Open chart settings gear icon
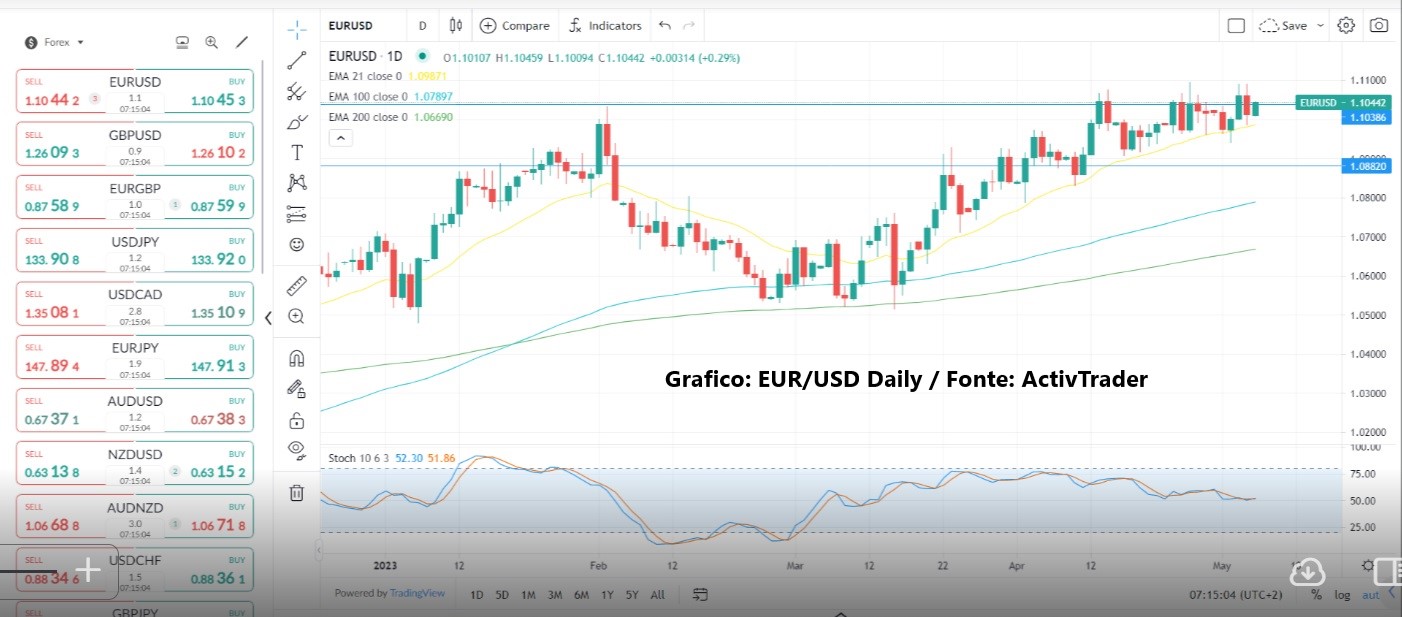1402x617 pixels. (x=1346, y=26)
